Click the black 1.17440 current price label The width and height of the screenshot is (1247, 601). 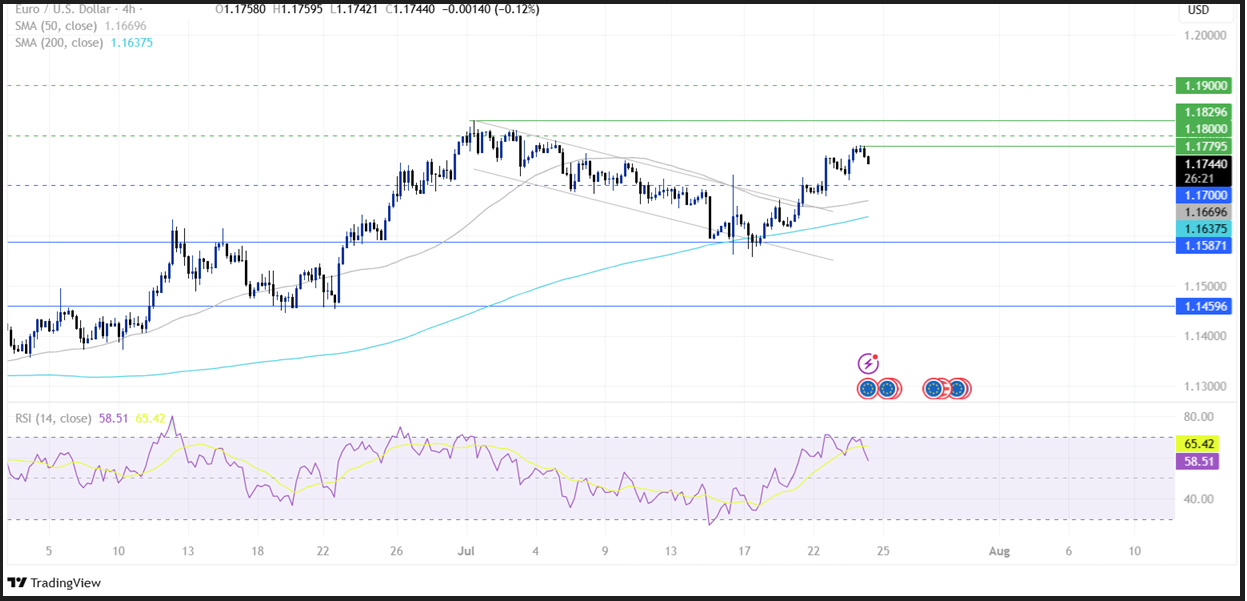[x=1204, y=163]
